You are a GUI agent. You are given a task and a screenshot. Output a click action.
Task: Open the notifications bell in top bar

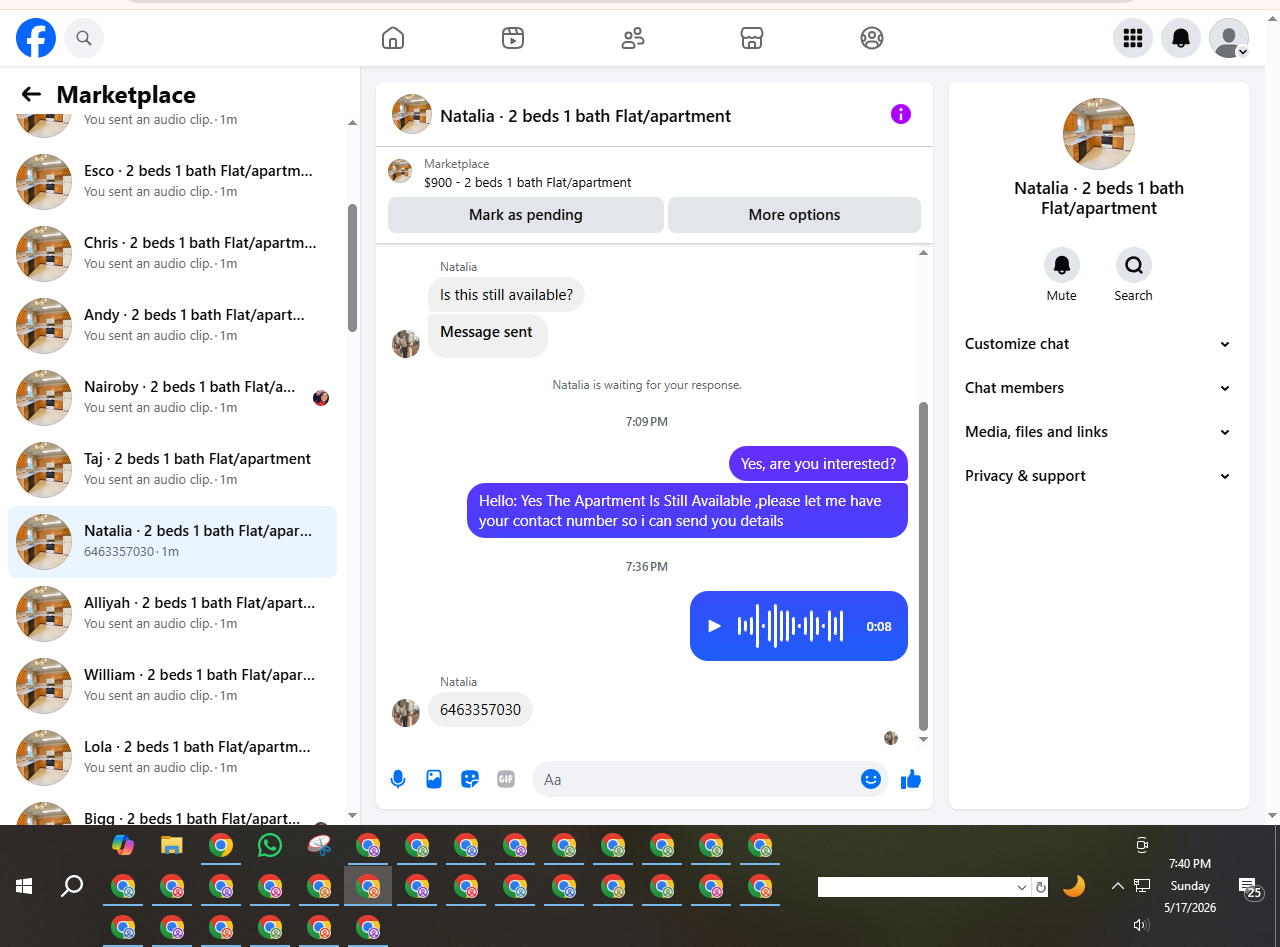pos(1181,38)
